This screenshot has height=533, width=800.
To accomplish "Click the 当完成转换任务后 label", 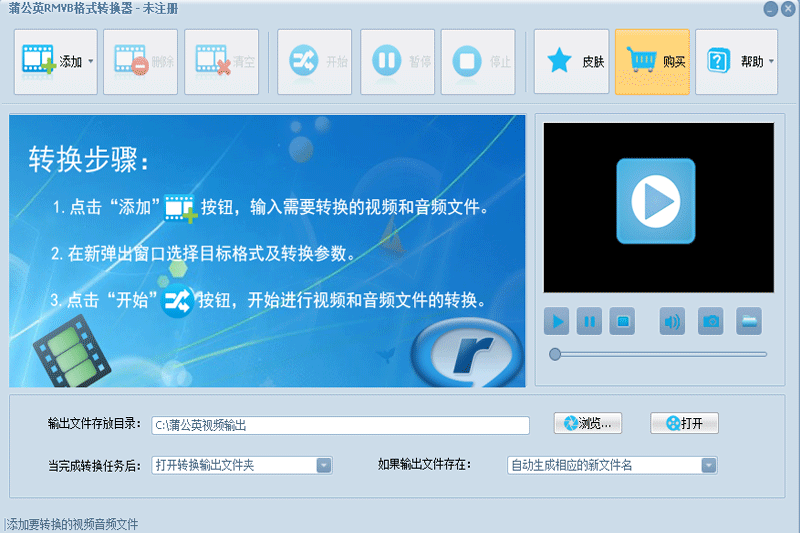I will click(x=94, y=466).
